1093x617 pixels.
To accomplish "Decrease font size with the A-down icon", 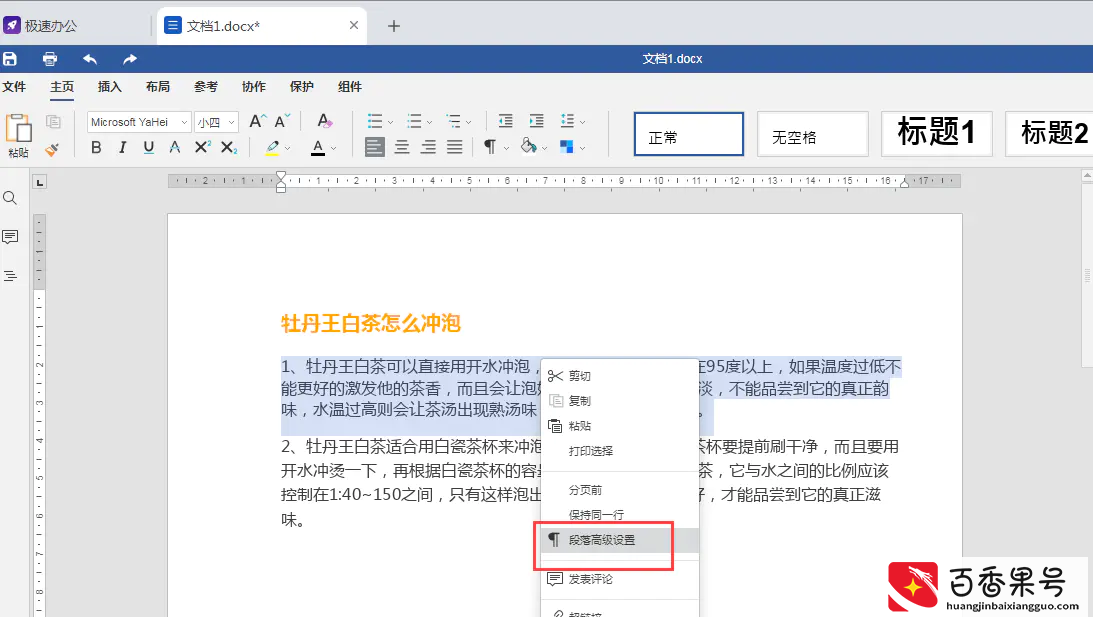I will 282,121.
